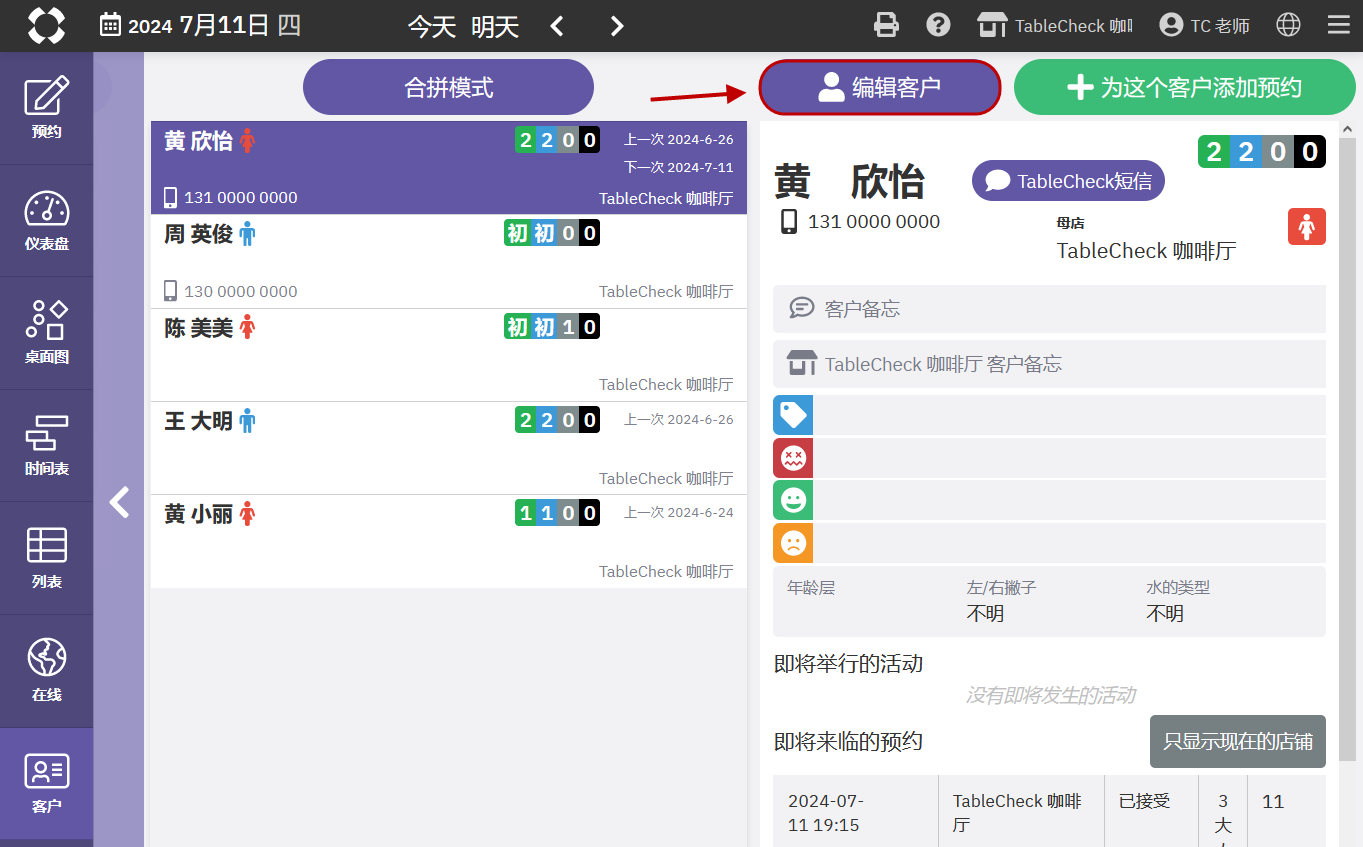This screenshot has width=1363, height=847.
Task: Open 时间表 in the sidebar
Action: (46, 446)
